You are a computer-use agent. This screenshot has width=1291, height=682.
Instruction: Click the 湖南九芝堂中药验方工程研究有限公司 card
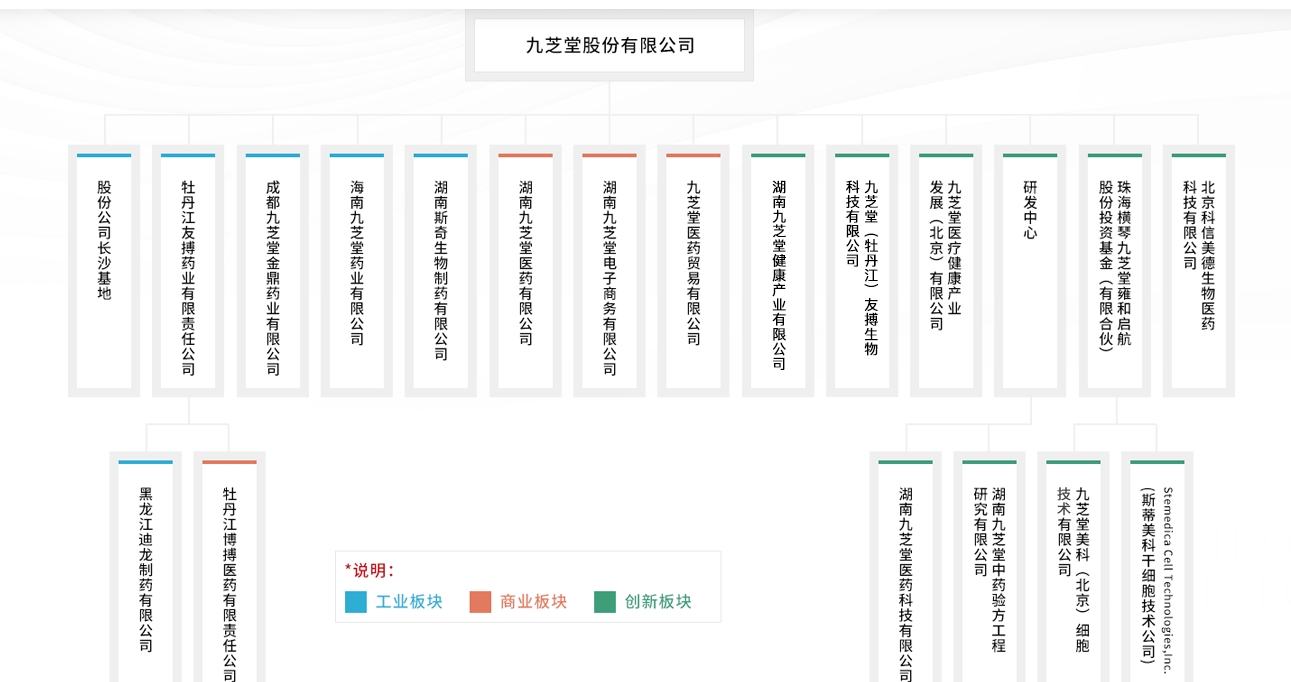(989, 568)
